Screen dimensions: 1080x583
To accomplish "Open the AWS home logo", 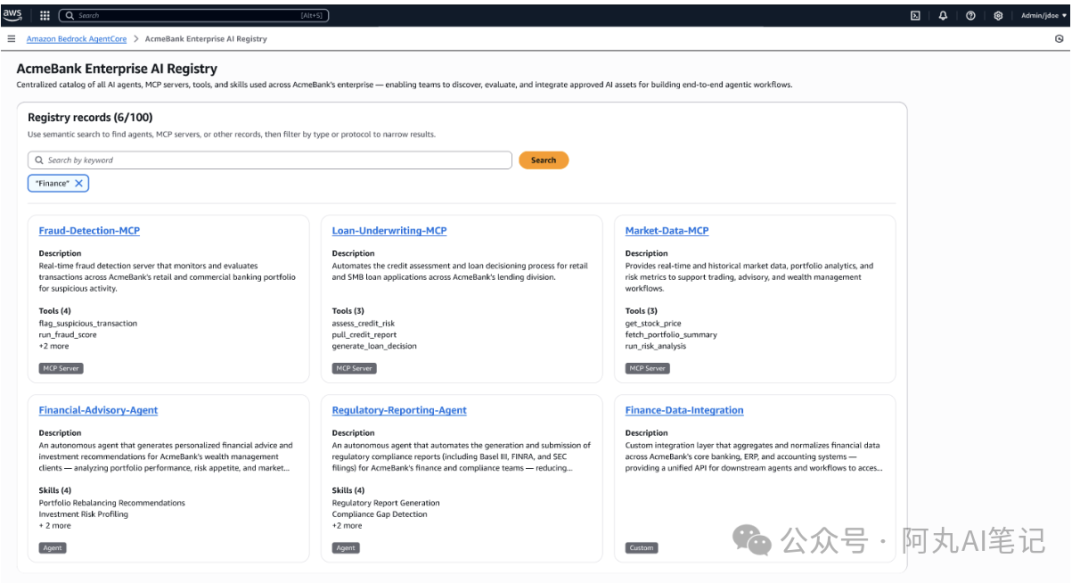I will [12, 14].
